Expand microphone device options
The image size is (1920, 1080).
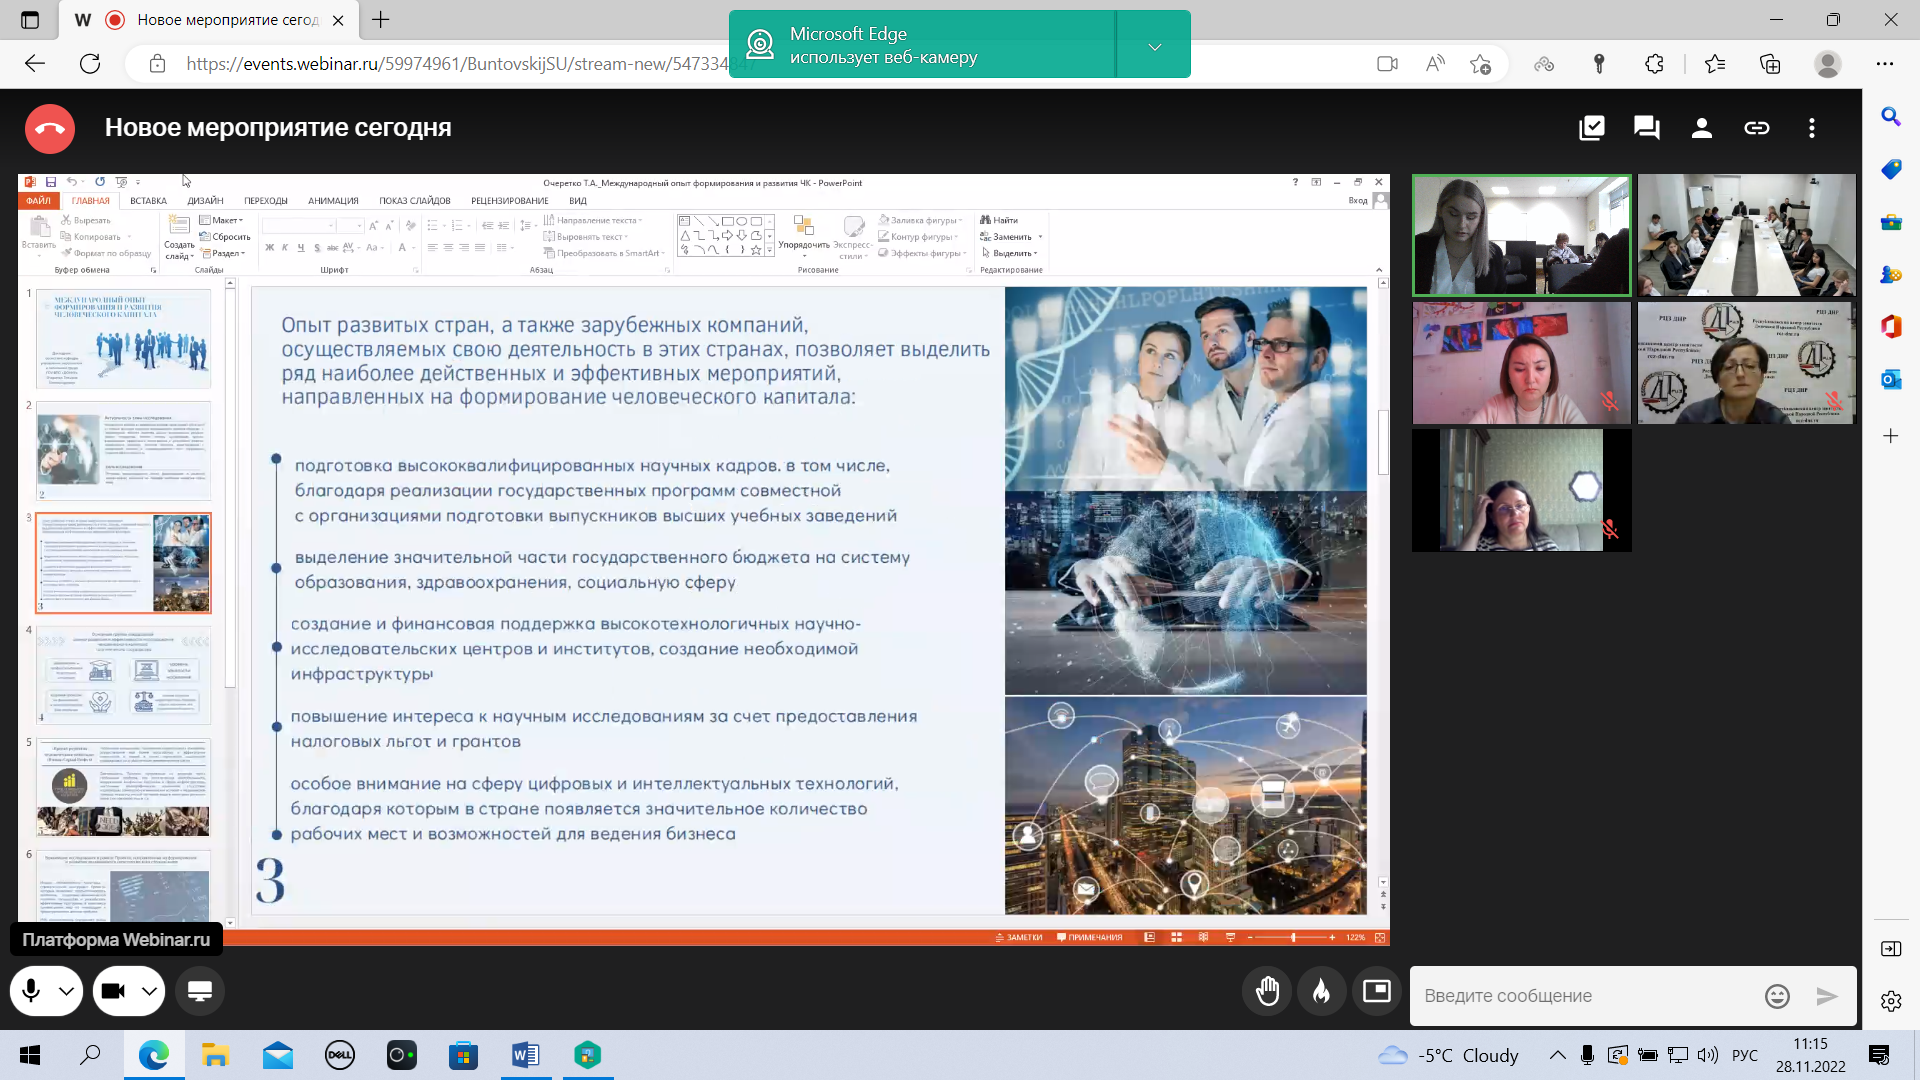[x=66, y=991]
